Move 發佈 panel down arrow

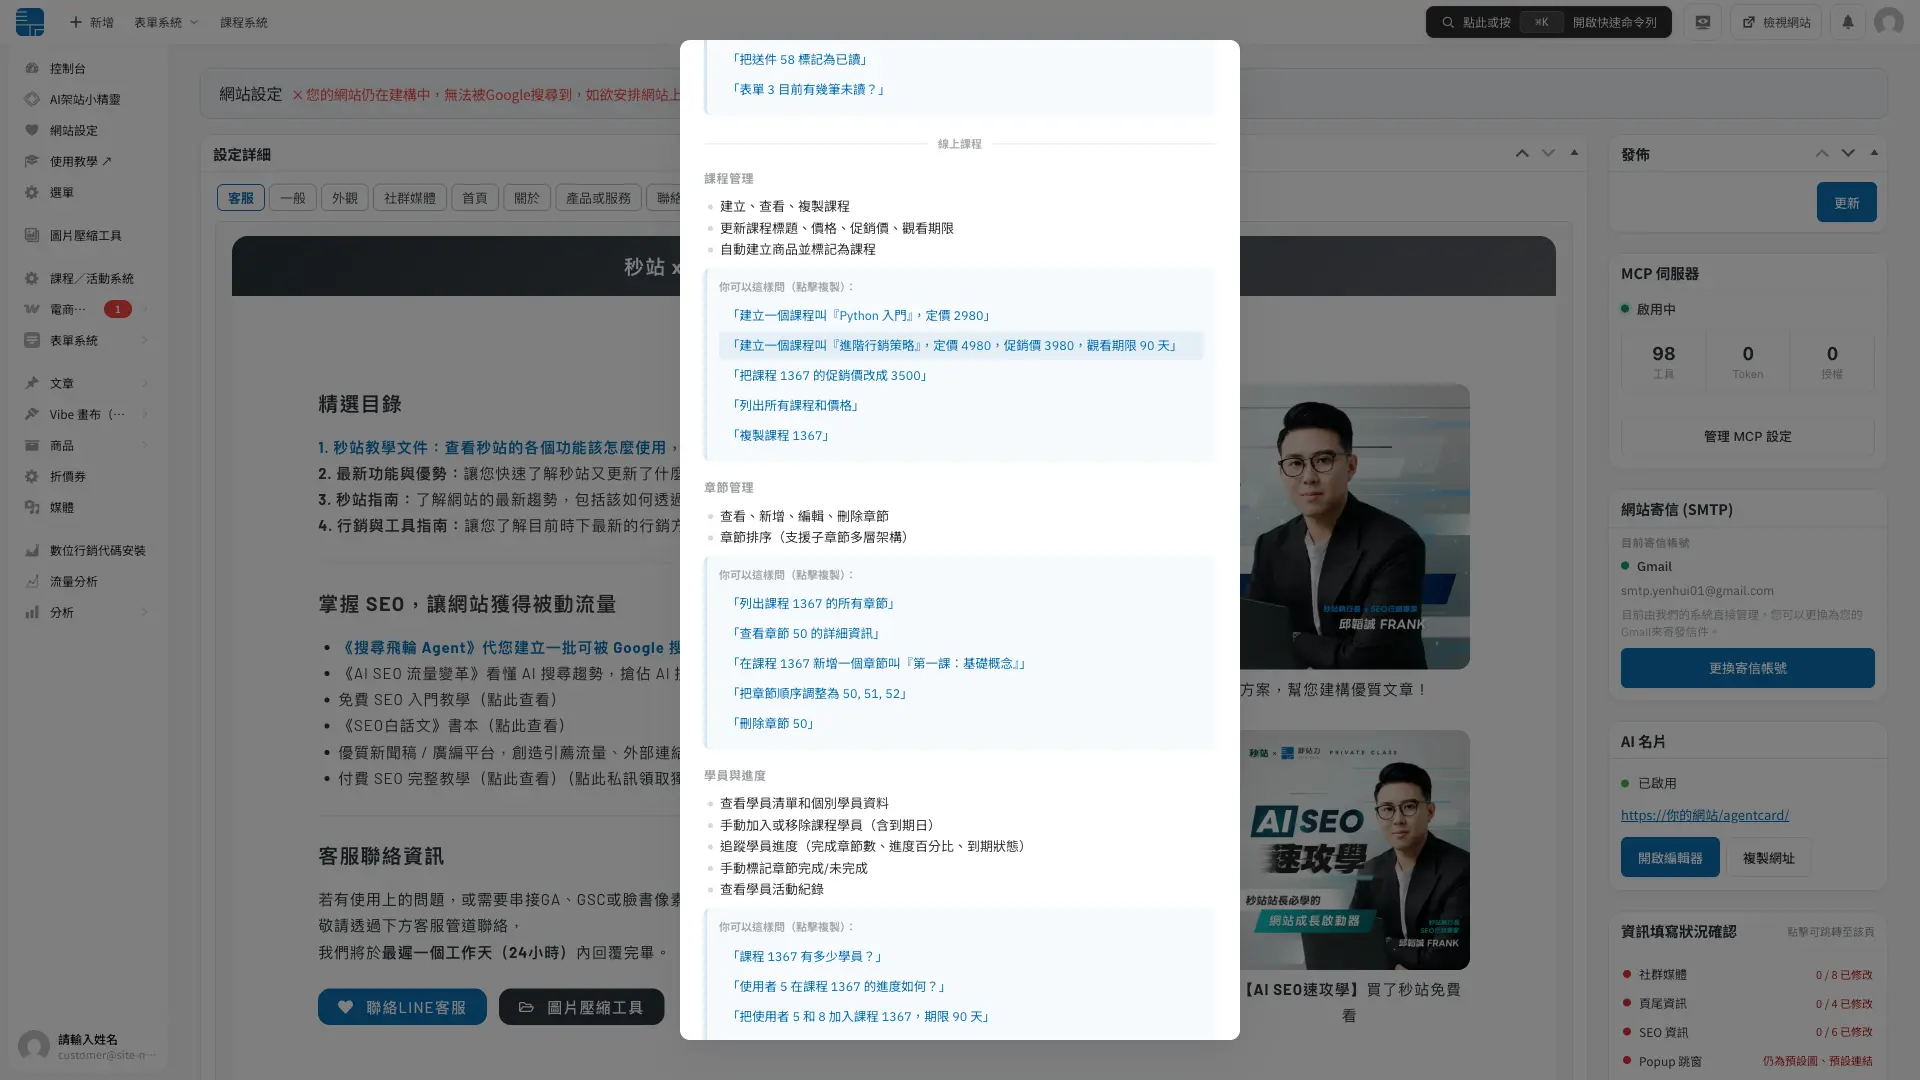pyautogui.click(x=1848, y=153)
